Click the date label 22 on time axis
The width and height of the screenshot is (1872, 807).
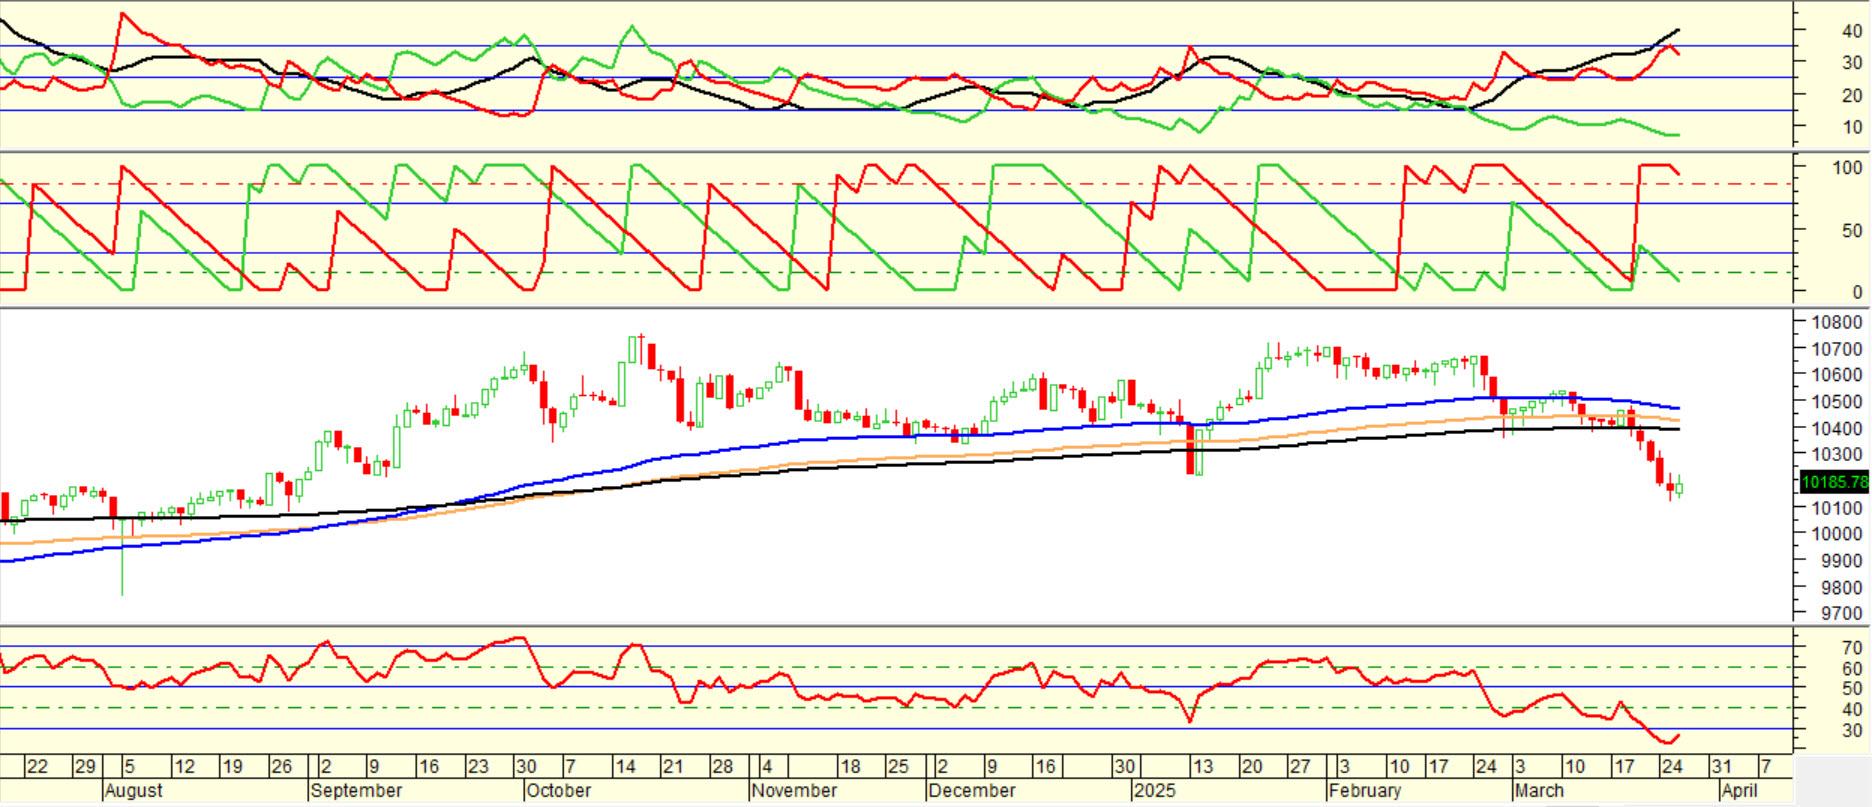point(37,767)
